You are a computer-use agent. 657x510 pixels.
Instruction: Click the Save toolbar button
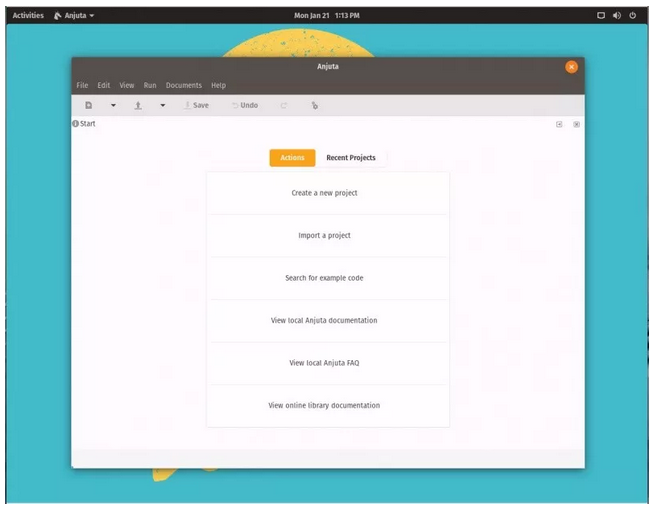(x=196, y=105)
